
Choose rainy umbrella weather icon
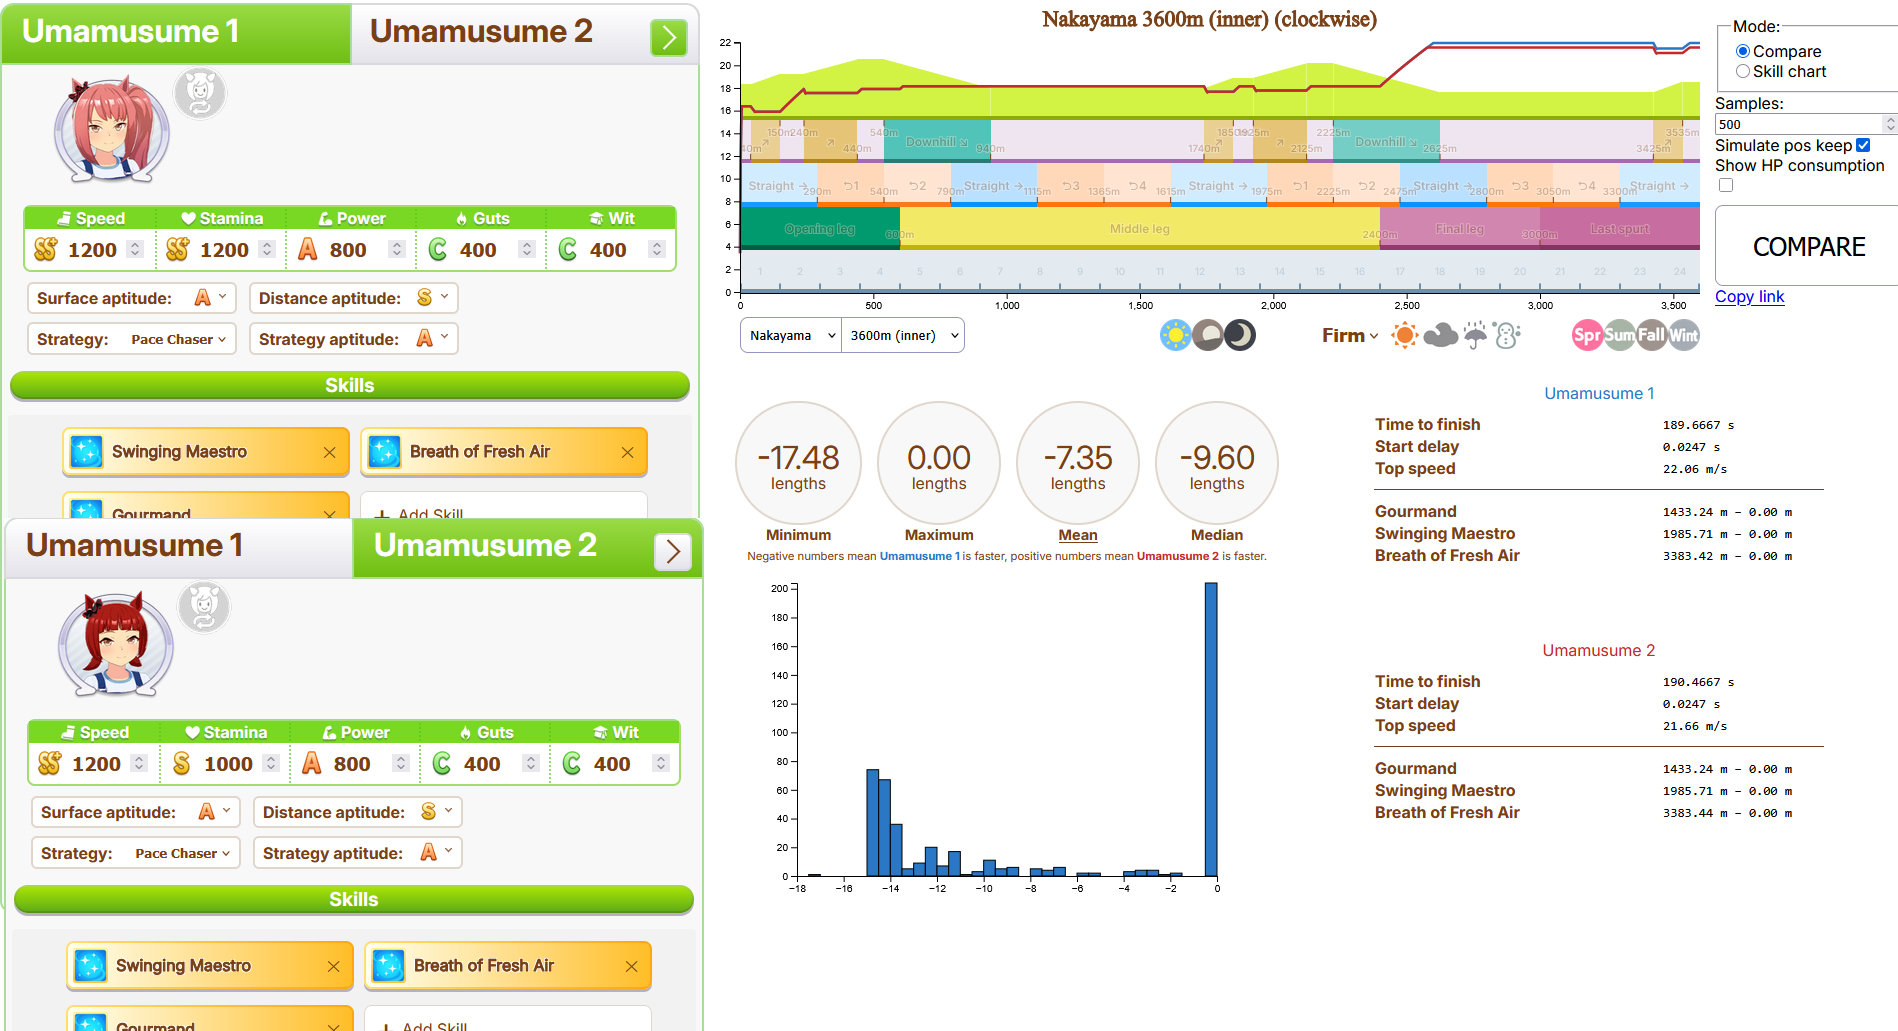tap(1475, 335)
